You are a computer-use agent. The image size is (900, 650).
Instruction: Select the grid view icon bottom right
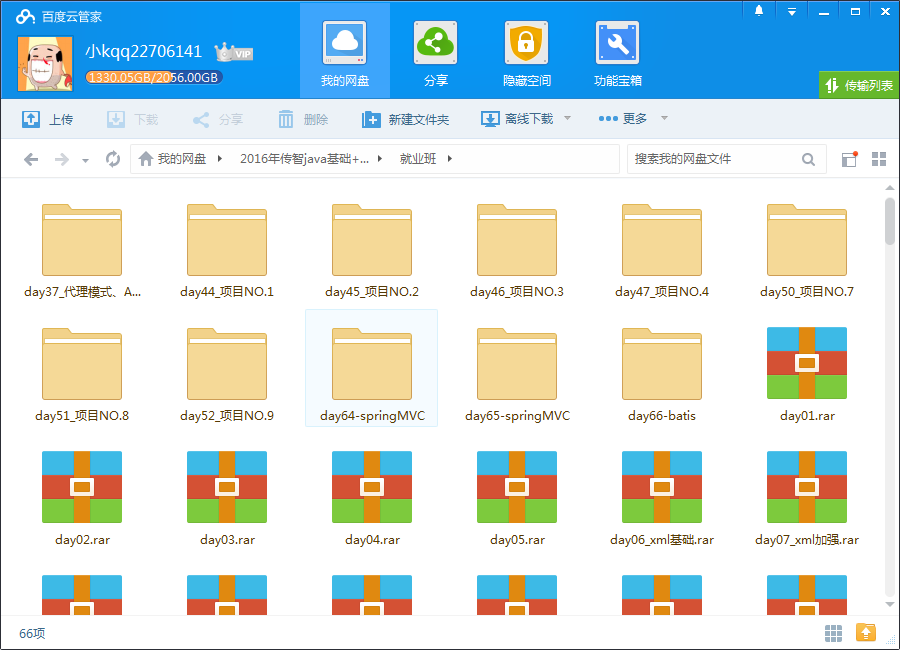click(833, 633)
